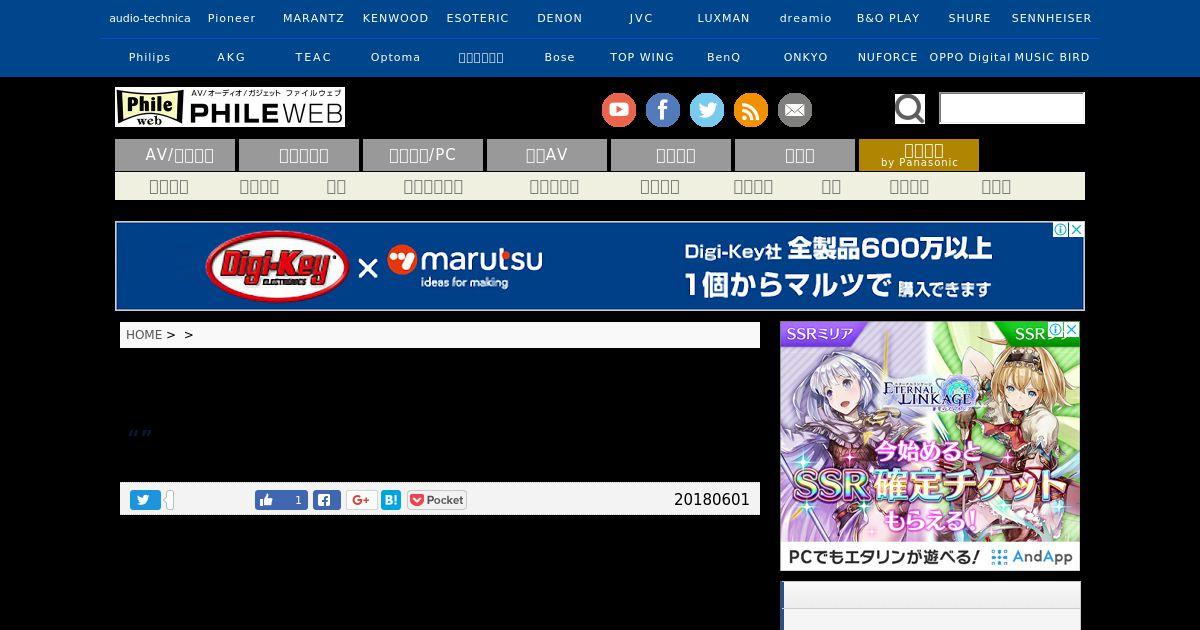Open the TEAC brand link

pos(314,57)
